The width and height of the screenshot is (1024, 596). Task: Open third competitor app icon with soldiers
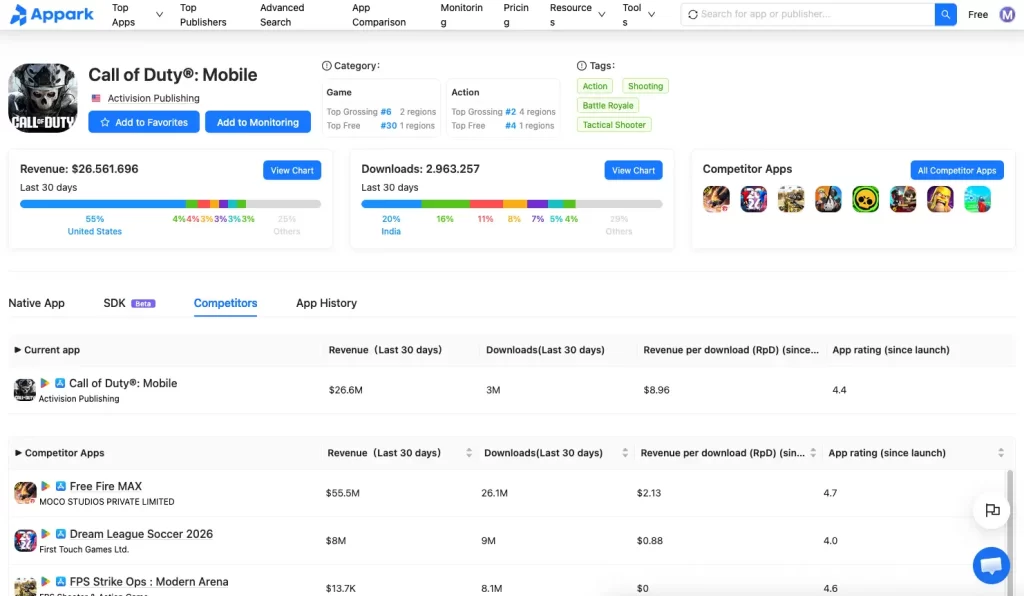pos(791,199)
